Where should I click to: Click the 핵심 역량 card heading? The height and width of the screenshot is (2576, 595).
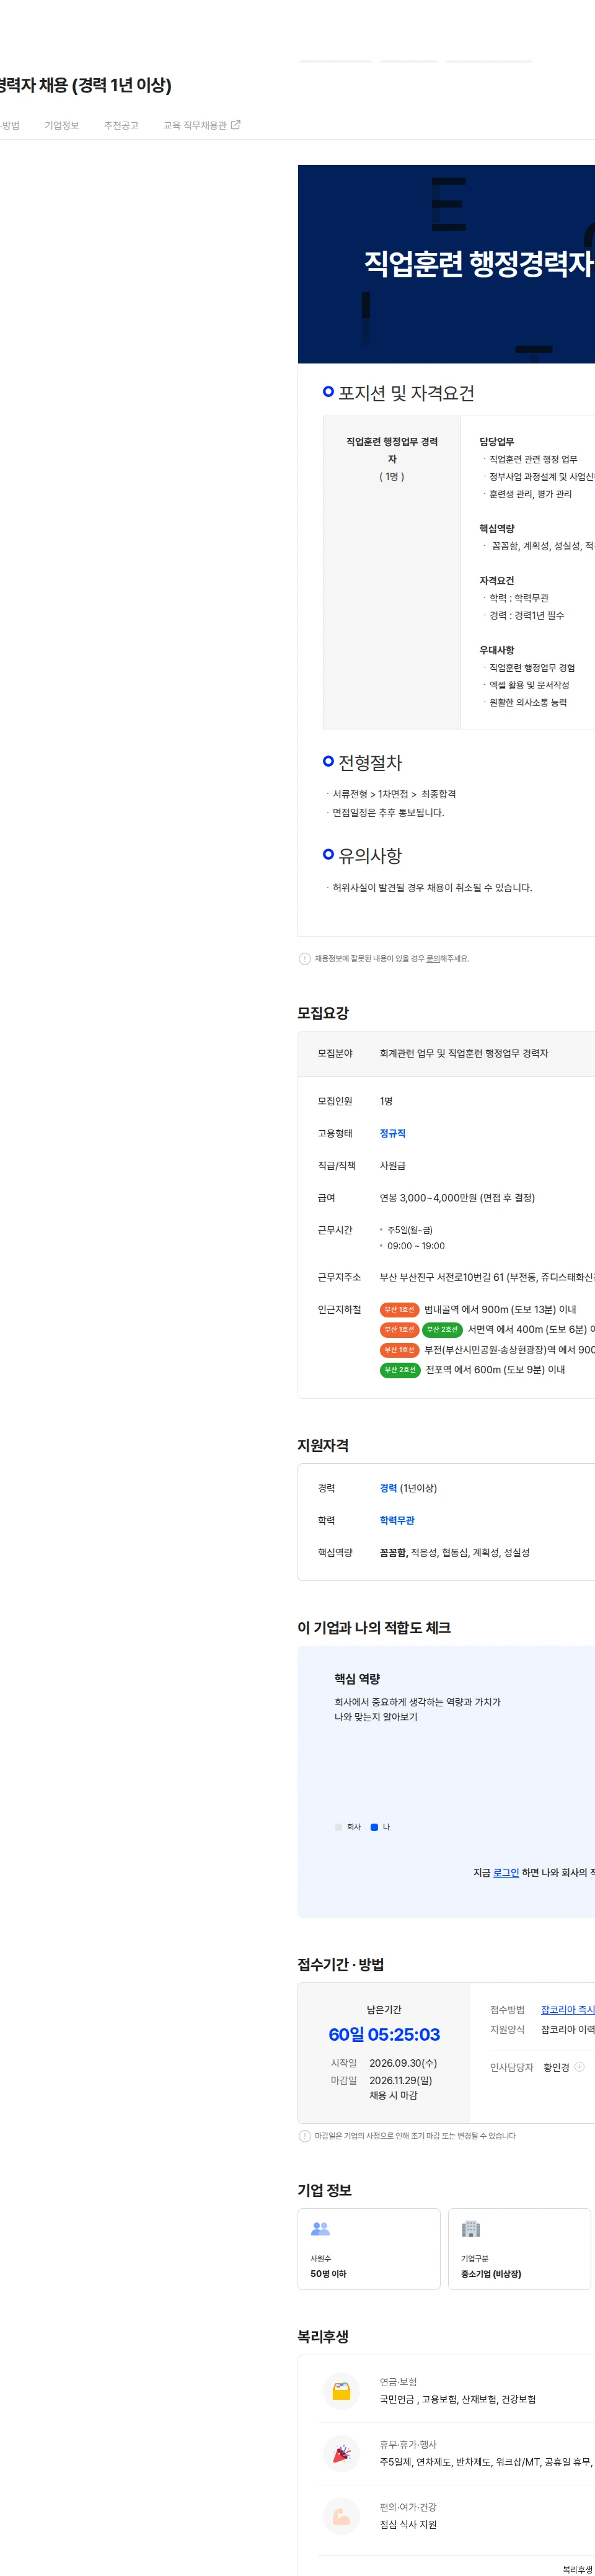357,1678
